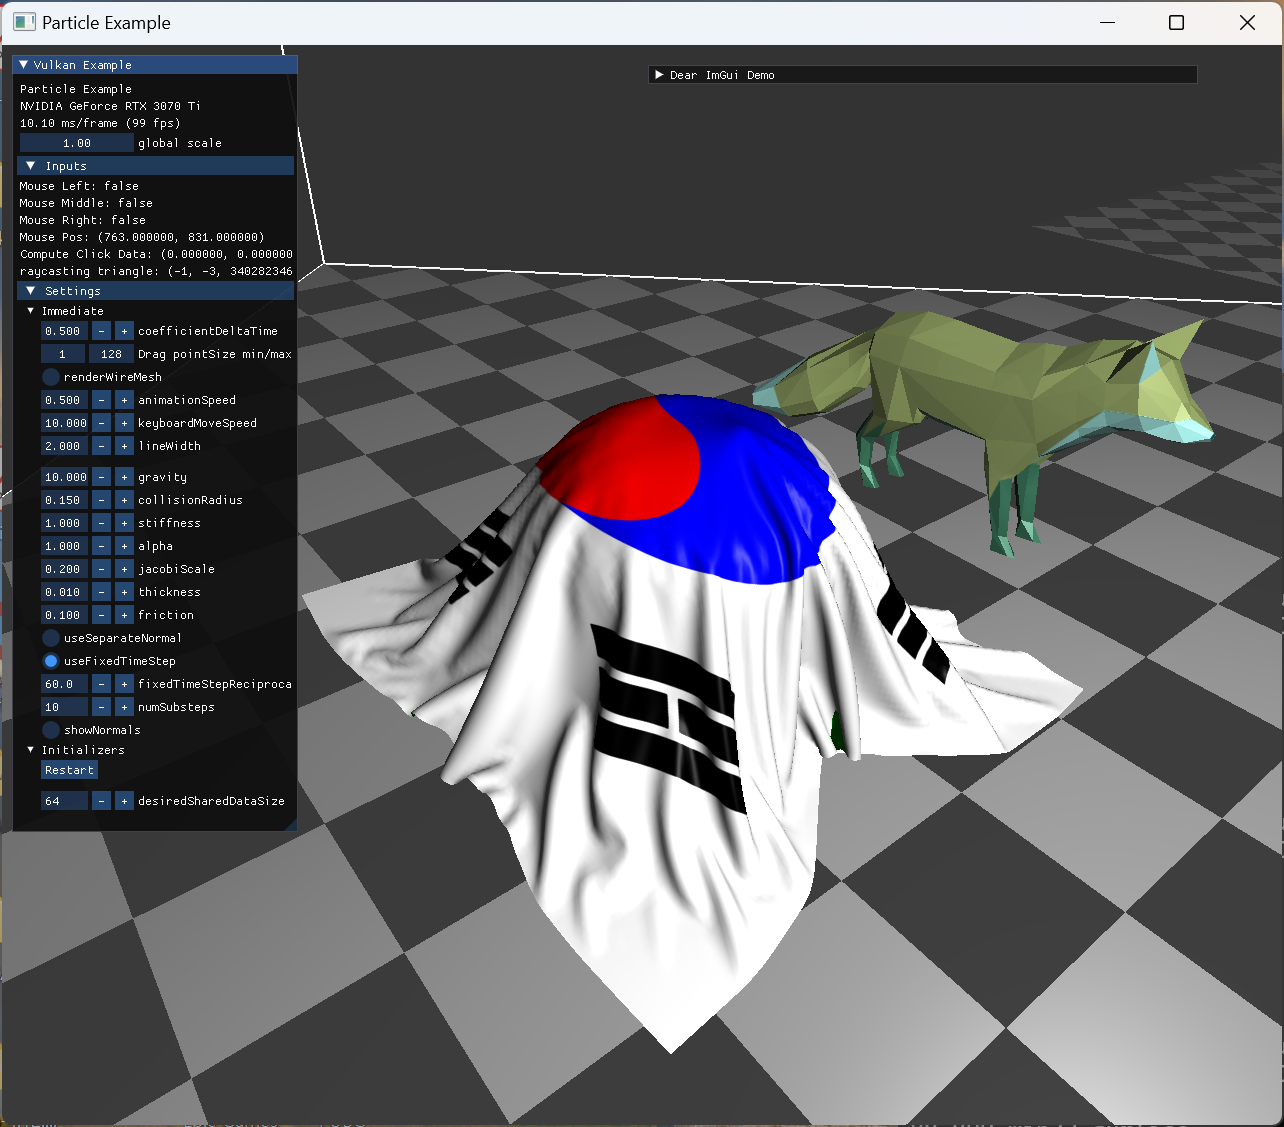Increase keyboardMoveSpeed with plus button
This screenshot has height=1127, width=1284.
point(124,423)
